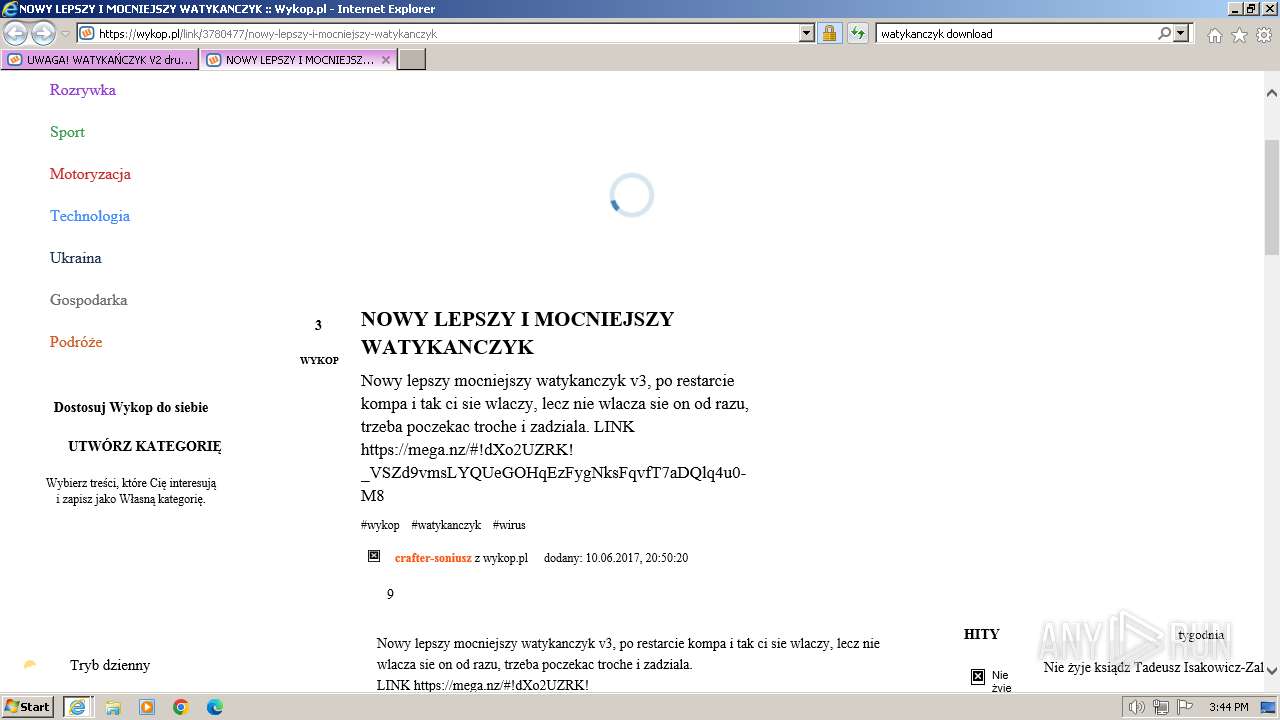Open the Podróże category
1280x720 pixels.
[76, 342]
